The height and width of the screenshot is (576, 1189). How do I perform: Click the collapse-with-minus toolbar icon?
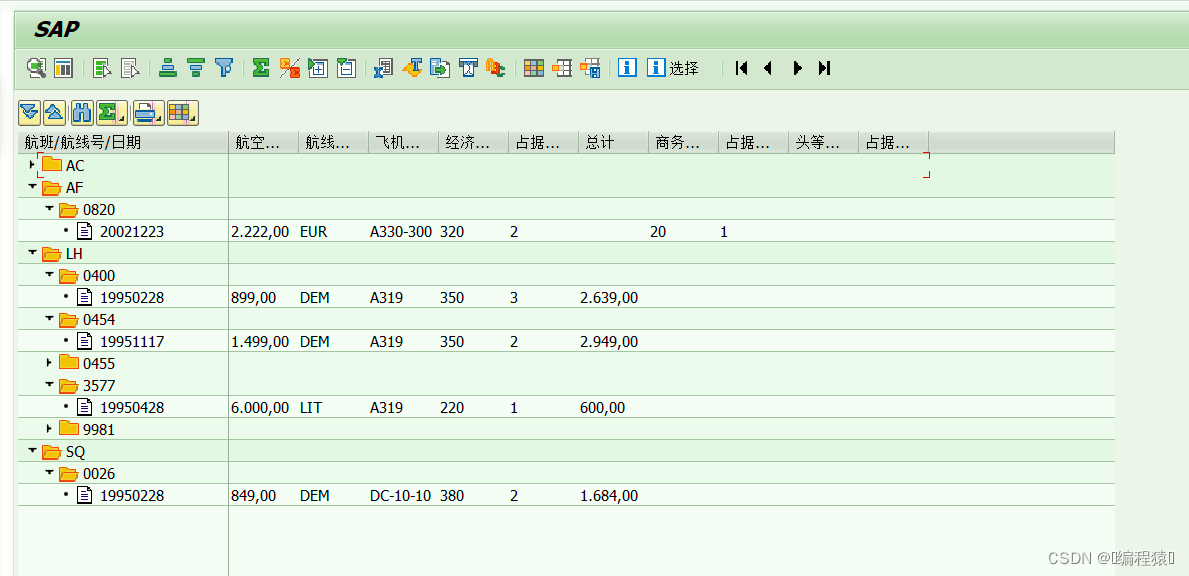point(346,68)
